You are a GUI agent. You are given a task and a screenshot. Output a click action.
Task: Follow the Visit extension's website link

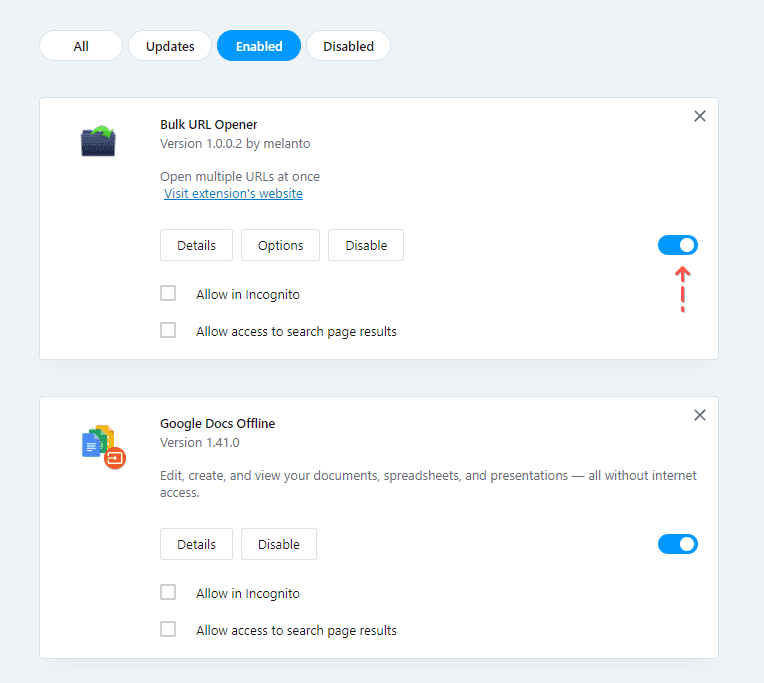pyautogui.click(x=233, y=194)
